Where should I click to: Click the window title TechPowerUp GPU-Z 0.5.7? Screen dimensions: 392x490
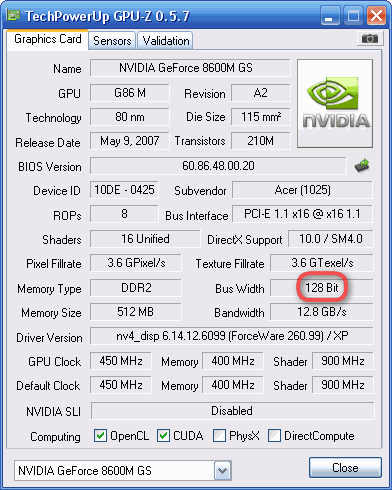tap(107, 16)
